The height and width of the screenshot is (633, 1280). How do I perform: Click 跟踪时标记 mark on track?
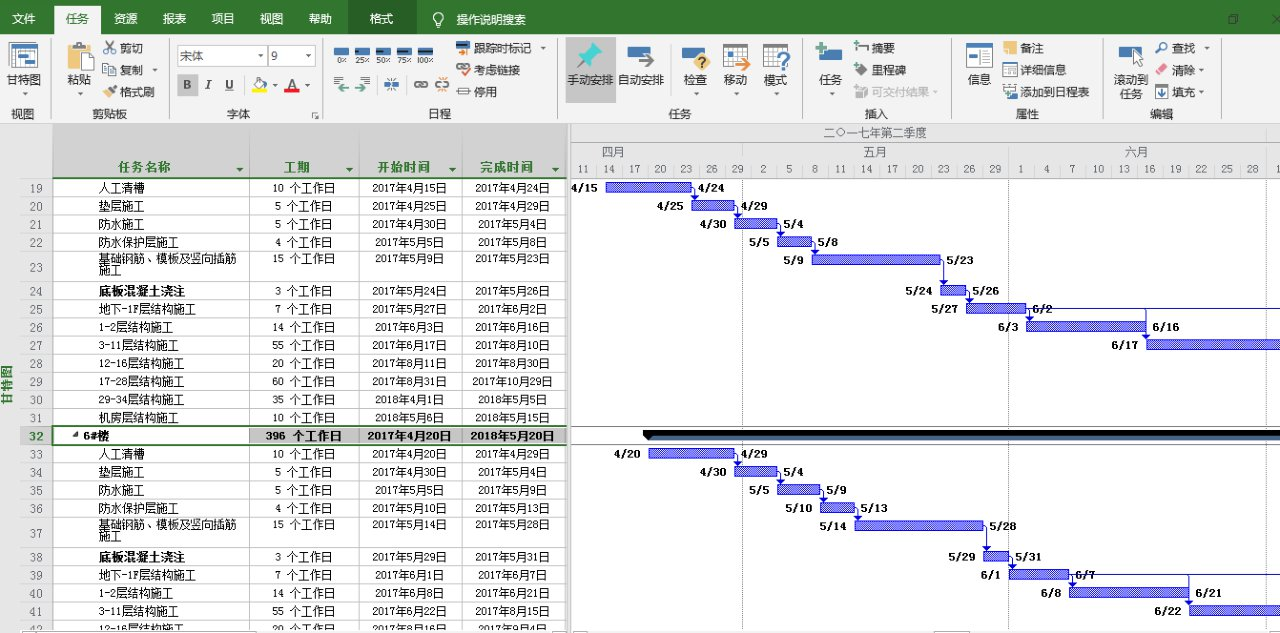click(x=493, y=48)
